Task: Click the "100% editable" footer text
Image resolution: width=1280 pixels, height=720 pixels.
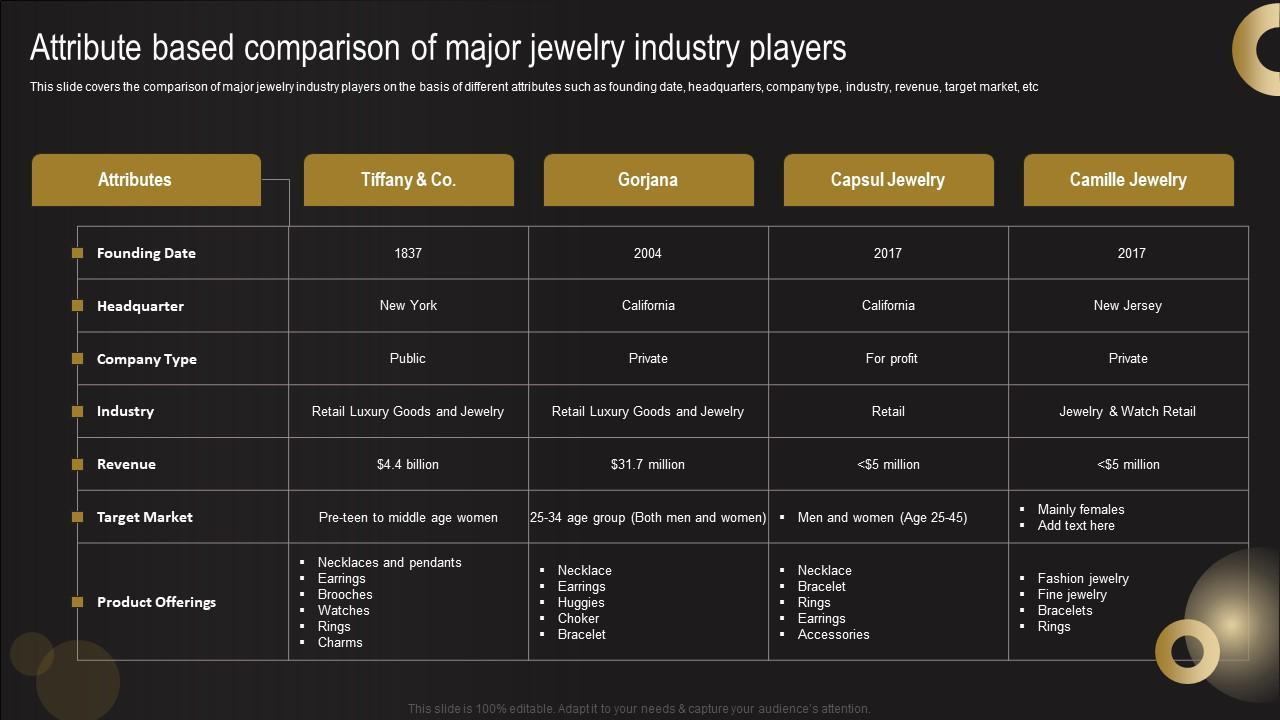Action: tap(639, 709)
